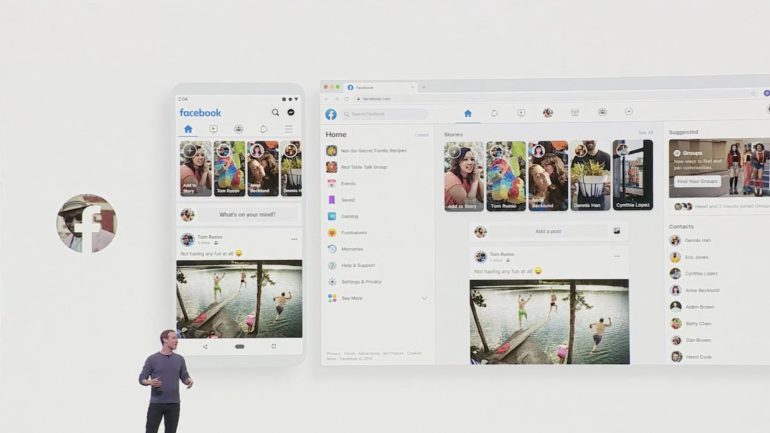
Task: Open the lake jump photo in desktop feed
Action: click(550, 322)
